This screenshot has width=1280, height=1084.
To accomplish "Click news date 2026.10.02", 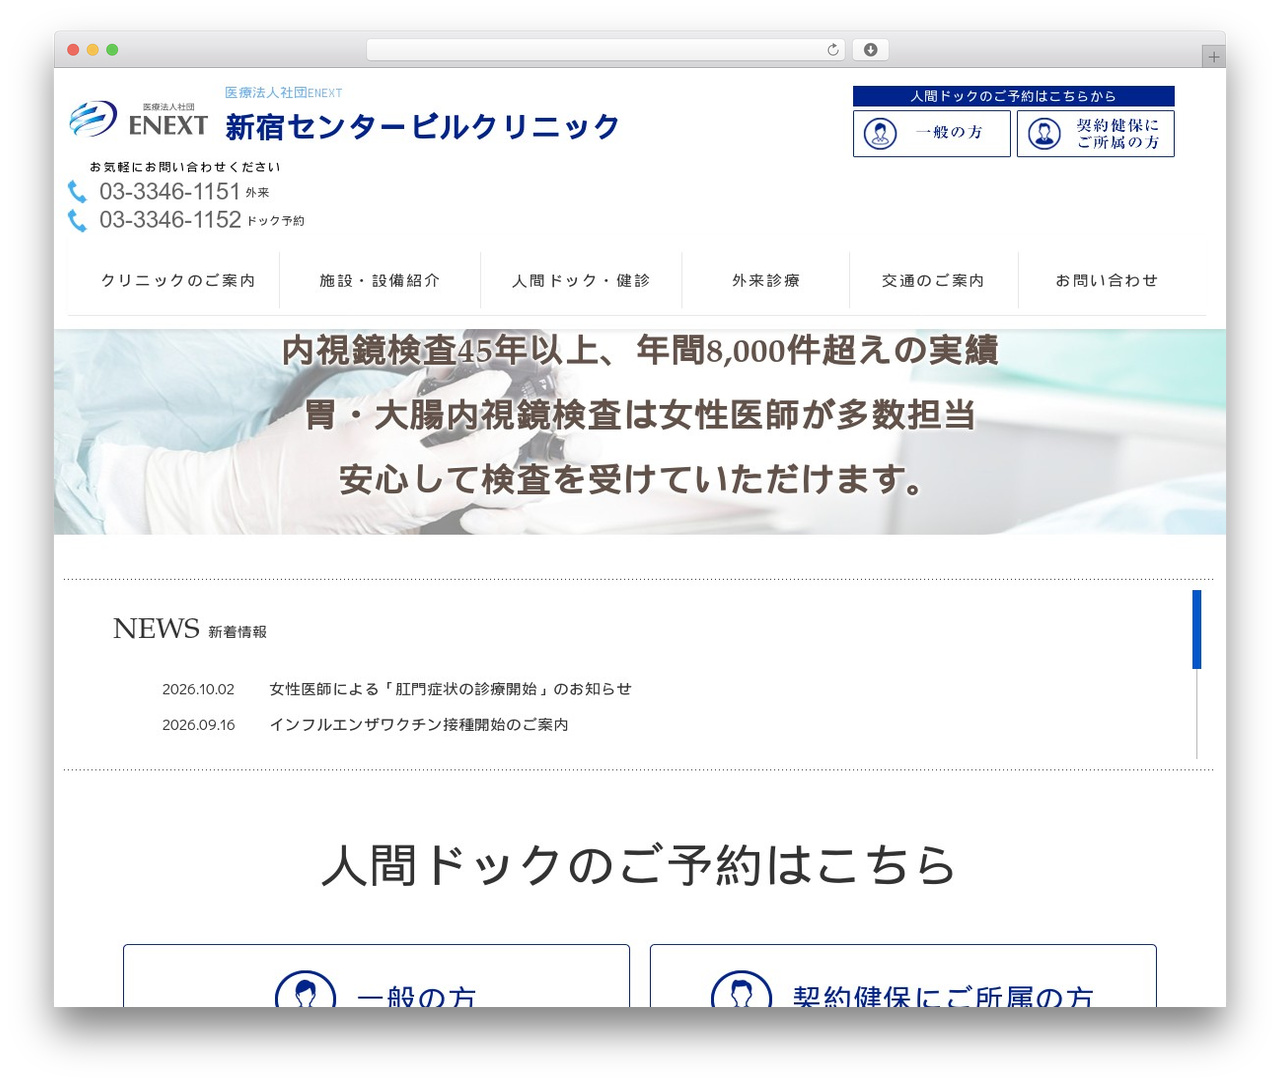I will pos(198,689).
